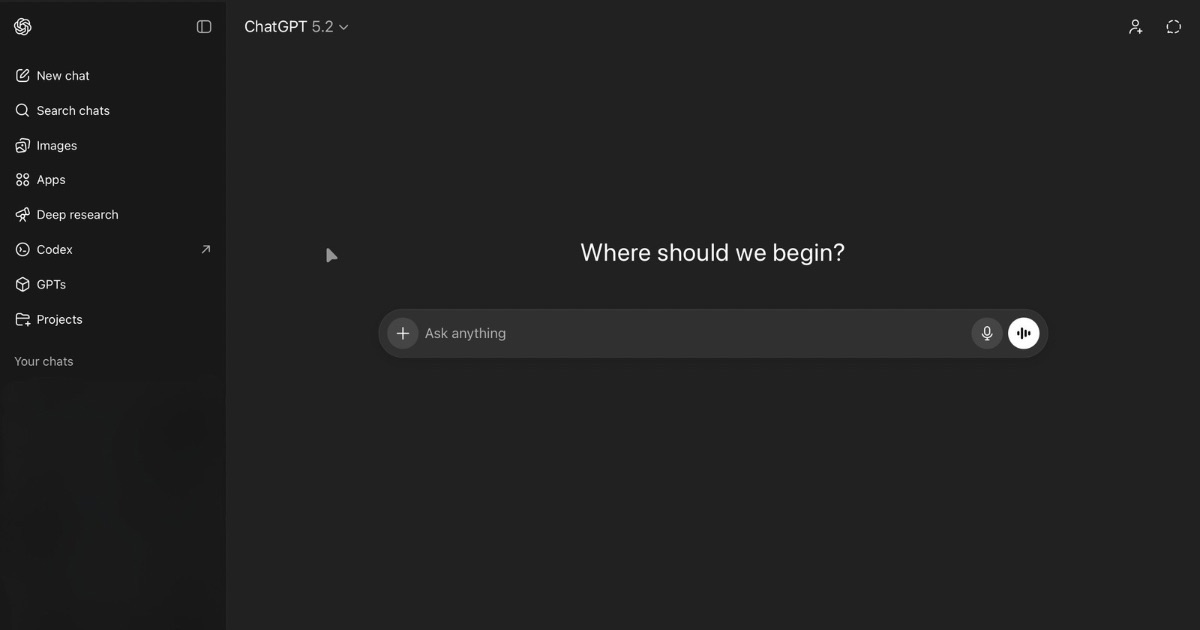Image resolution: width=1200 pixels, height=630 pixels.
Task: Open the invite people control
Action: pyautogui.click(x=1135, y=26)
